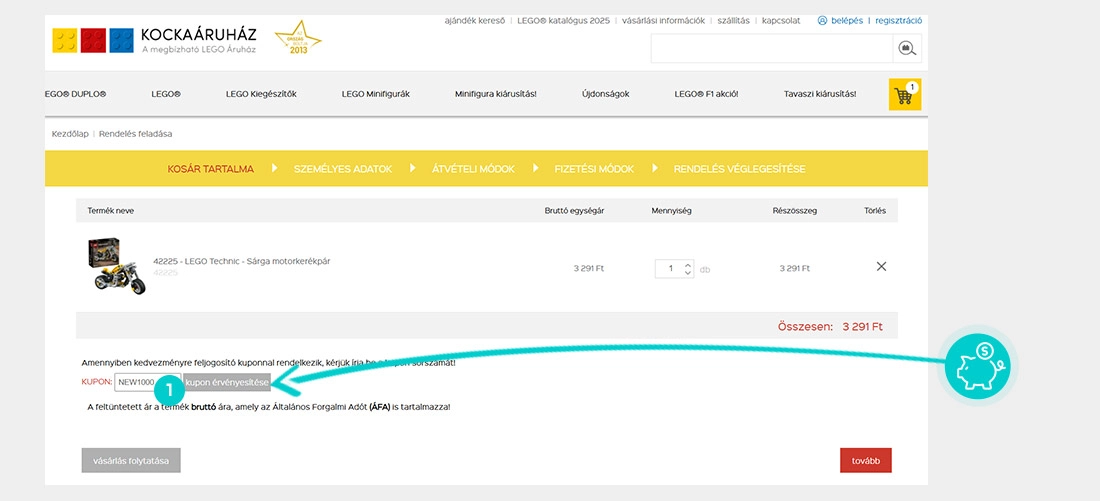This screenshot has width=1100, height=501.
Task: Remove item with the X delete icon
Action: [881, 267]
